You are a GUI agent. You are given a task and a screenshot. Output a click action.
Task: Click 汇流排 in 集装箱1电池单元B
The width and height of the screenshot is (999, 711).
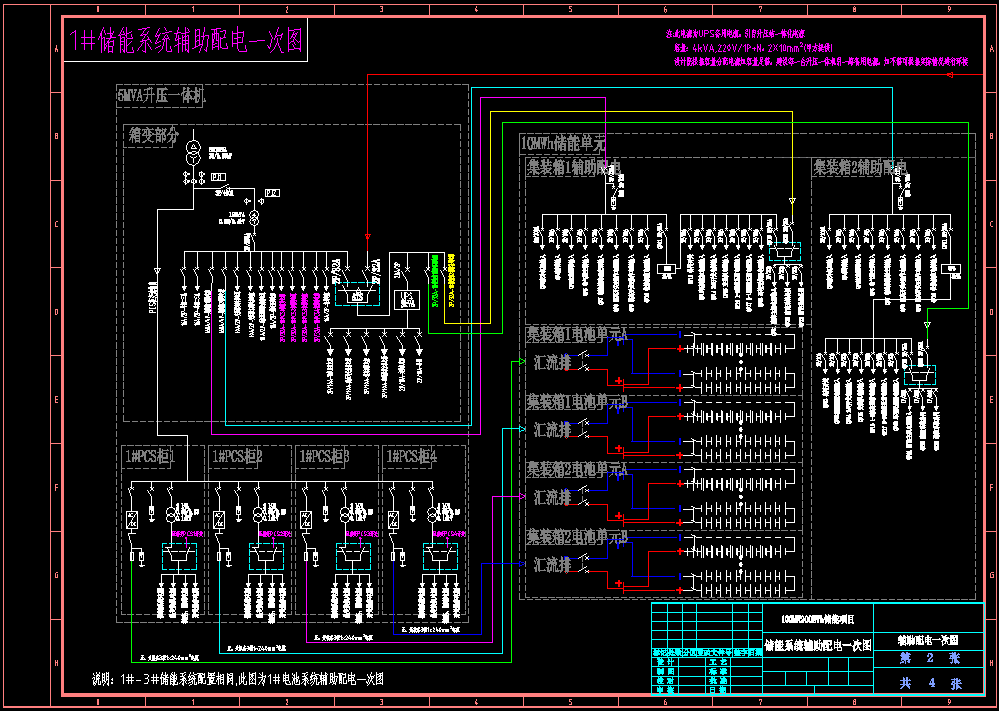pos(552,429)
